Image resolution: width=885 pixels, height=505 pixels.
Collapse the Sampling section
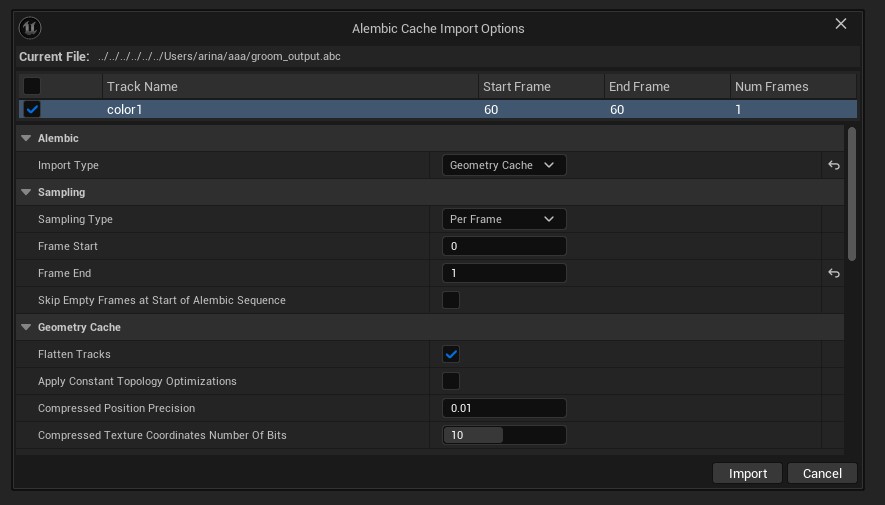[26, 192]
